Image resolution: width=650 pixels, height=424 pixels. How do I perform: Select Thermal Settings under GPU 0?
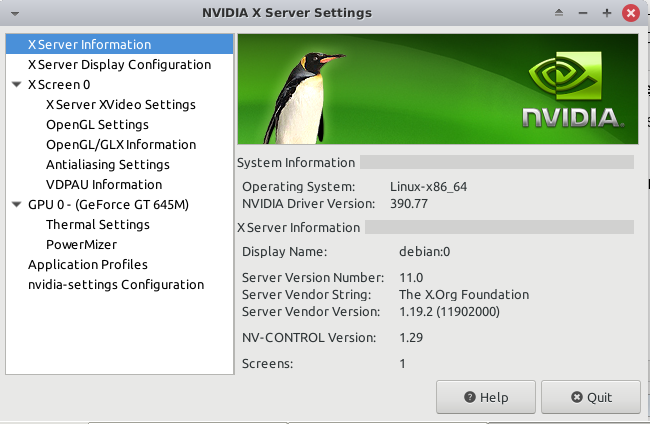97,225
